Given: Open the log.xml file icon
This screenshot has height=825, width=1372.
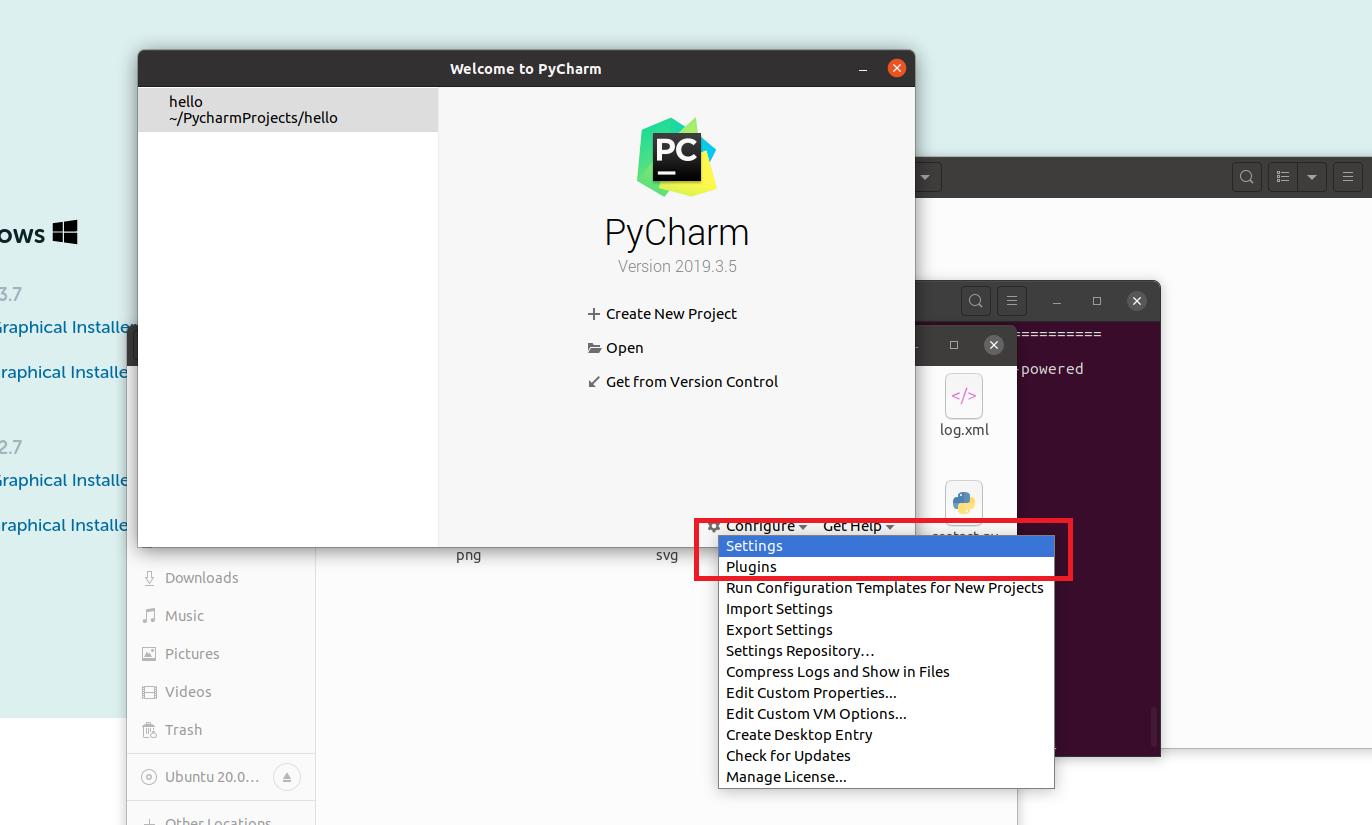Looking at the screenshot, I should pos(963,396).
